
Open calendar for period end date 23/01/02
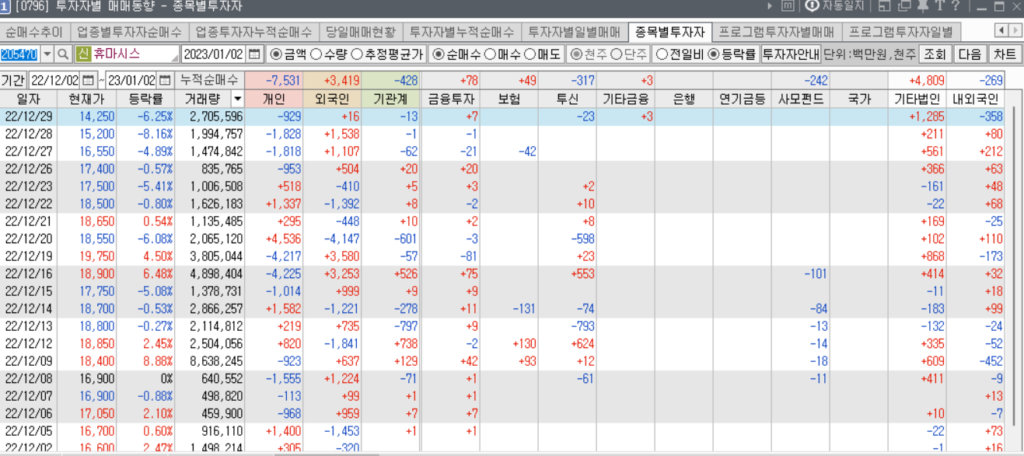(x=165, y=79)
